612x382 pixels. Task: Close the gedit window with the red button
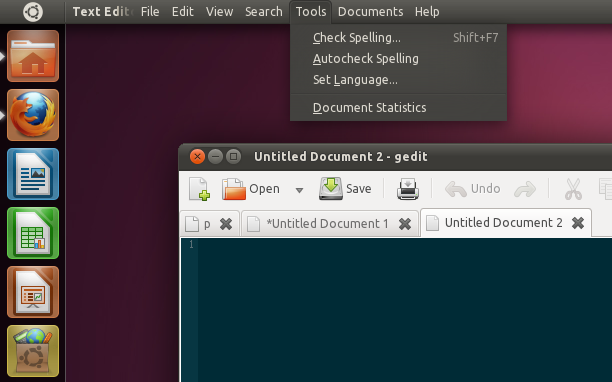(197, 157)
